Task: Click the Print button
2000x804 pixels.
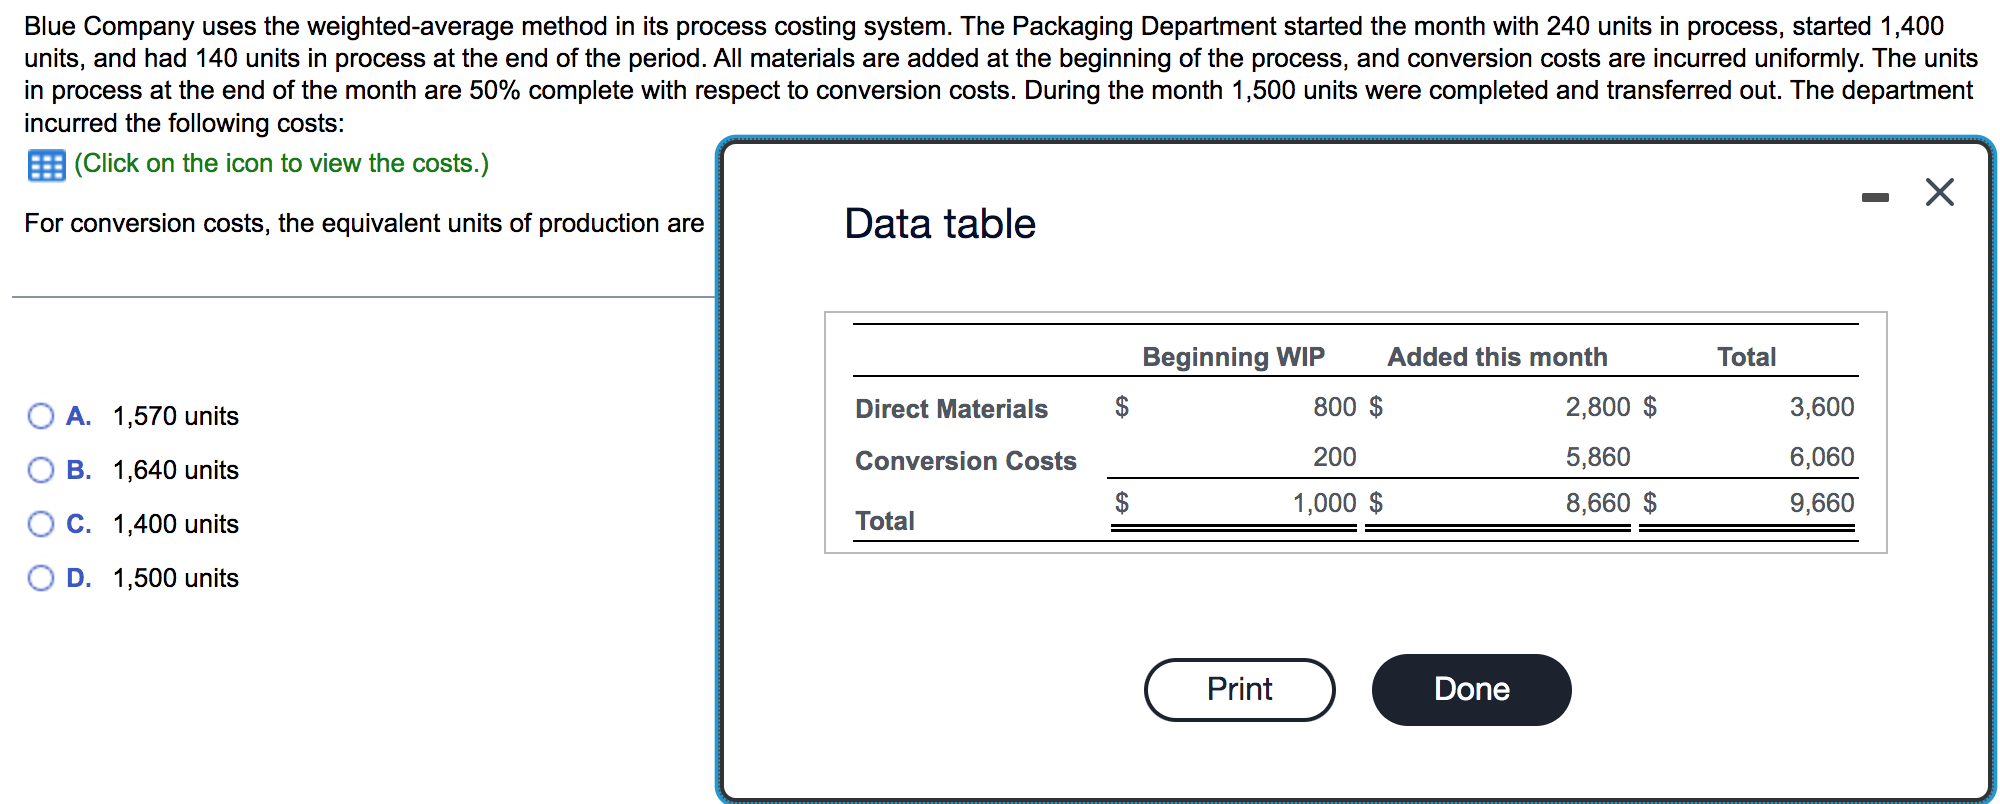Action: pos(1239,689)
